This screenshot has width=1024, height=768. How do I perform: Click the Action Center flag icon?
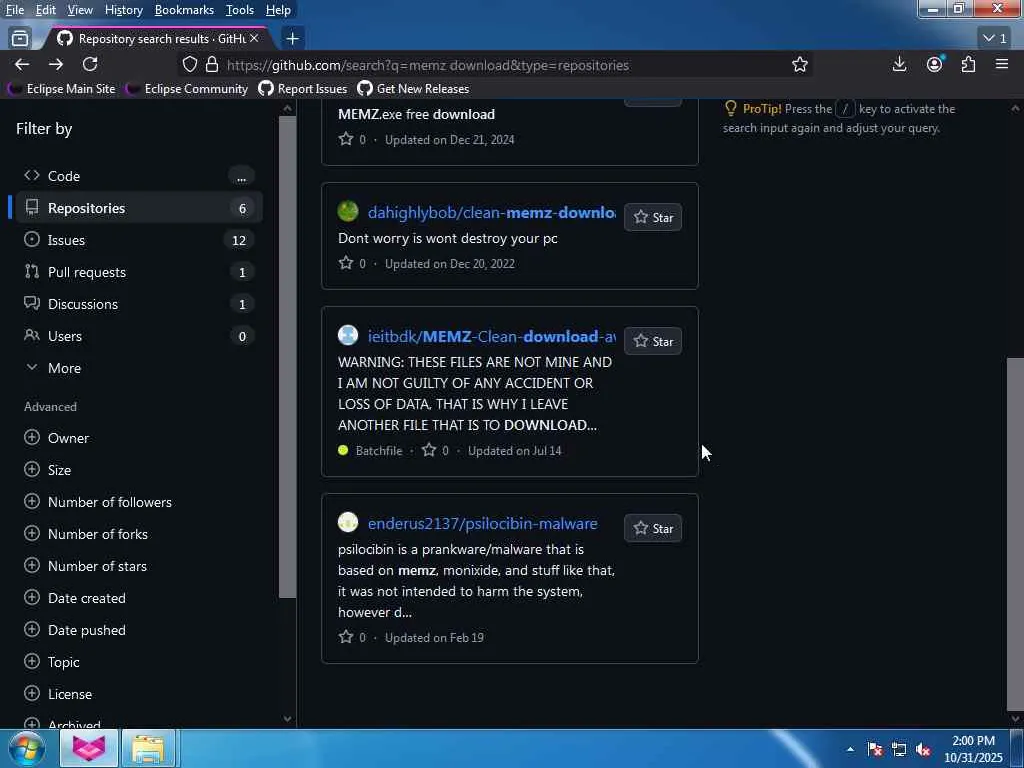[875, 749]
